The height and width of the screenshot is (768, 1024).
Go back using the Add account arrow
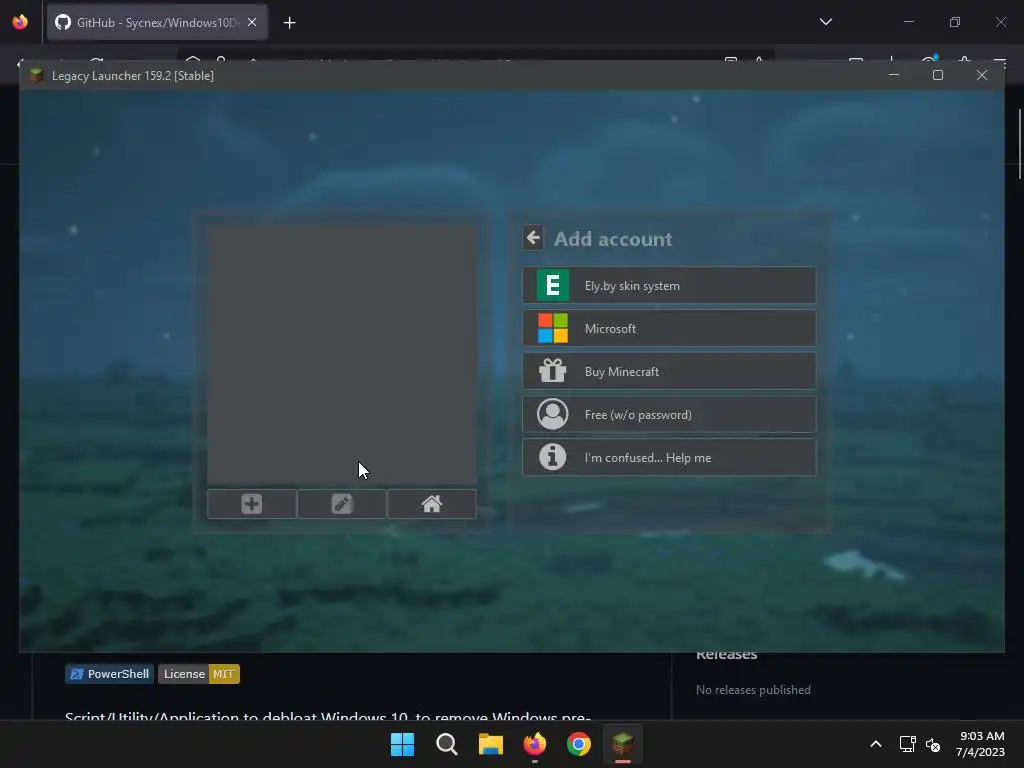(x=533, y=238)
